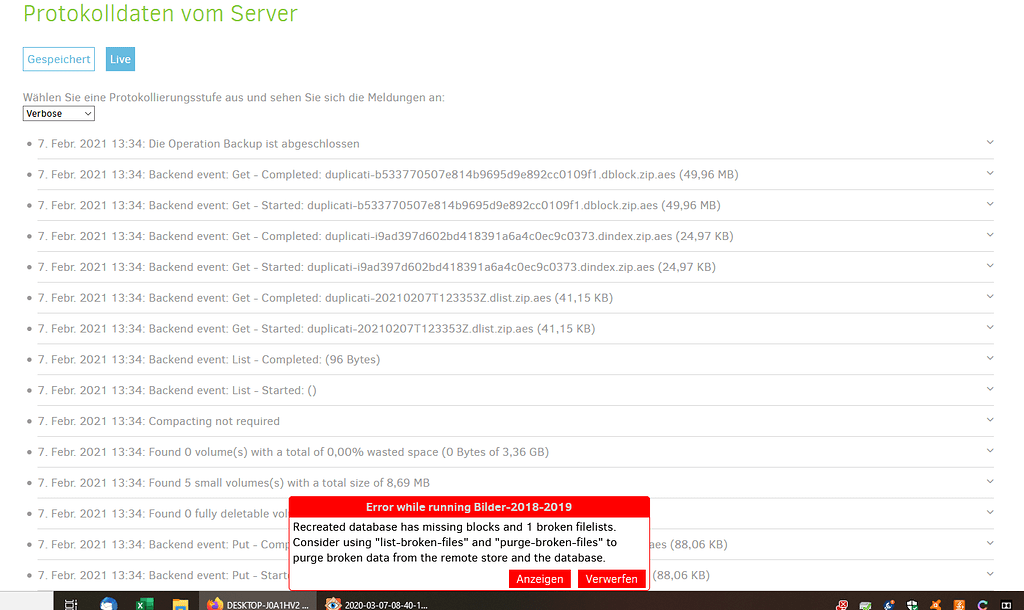Open Firefox from the taskbar
Image resolution: width=1024 pixels, height=610 pixels.
[217, 603]
